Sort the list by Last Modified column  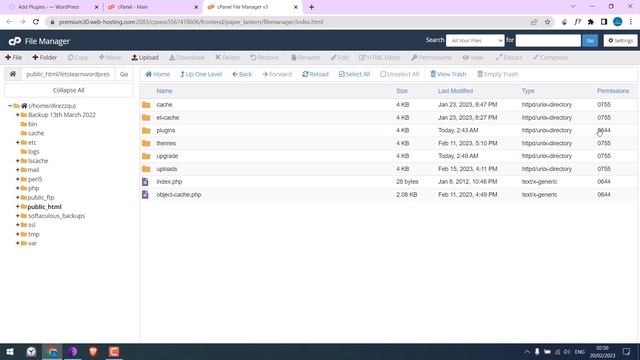click(455, 91)
